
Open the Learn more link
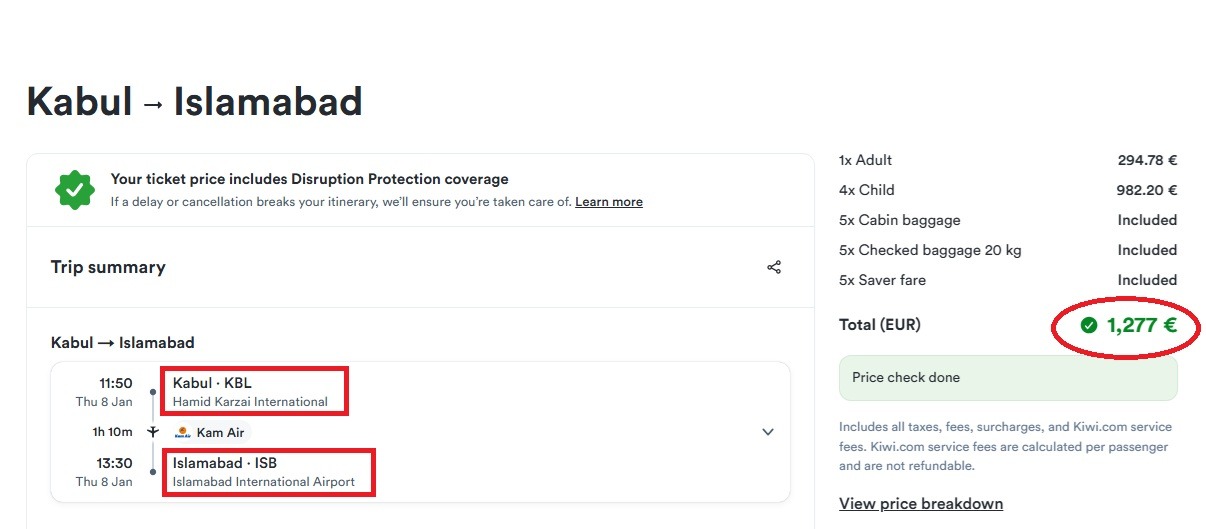click(x=609, y=202)
